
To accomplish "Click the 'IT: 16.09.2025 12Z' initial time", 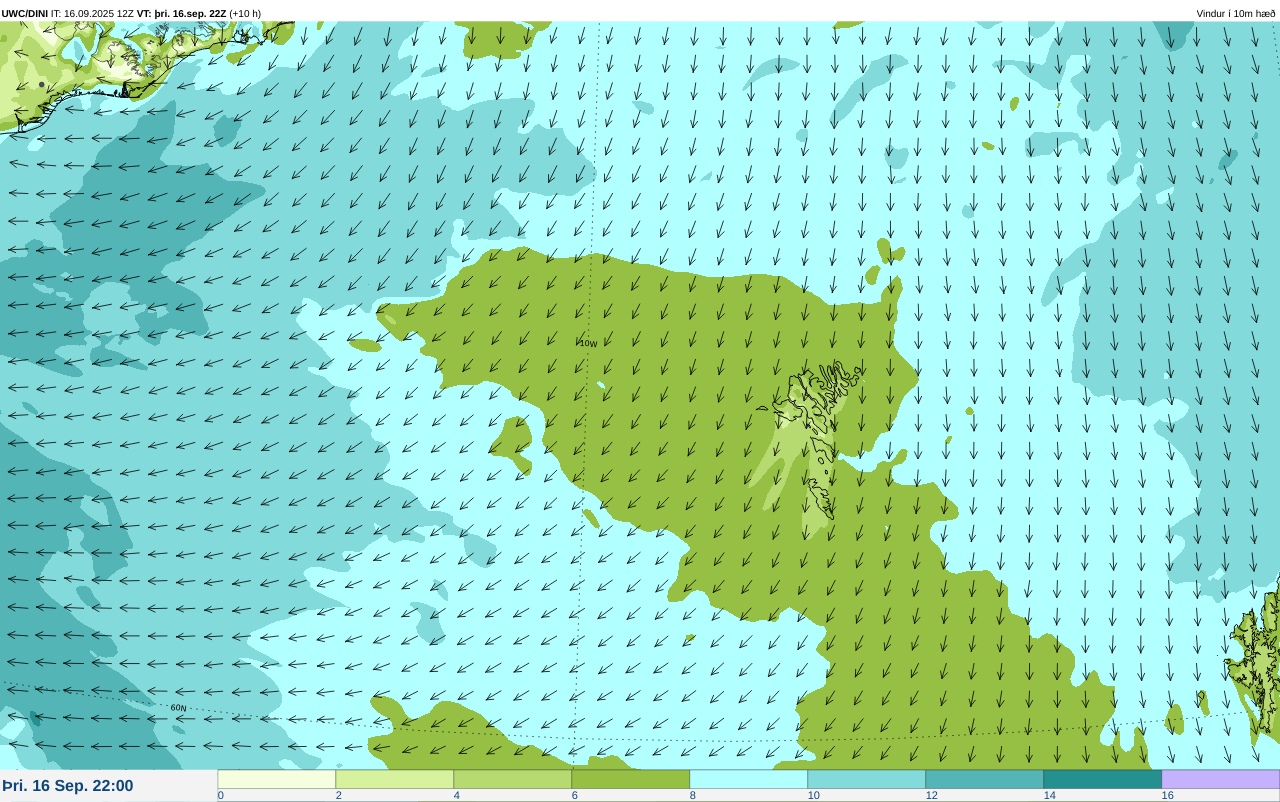I will coord(92,13).
